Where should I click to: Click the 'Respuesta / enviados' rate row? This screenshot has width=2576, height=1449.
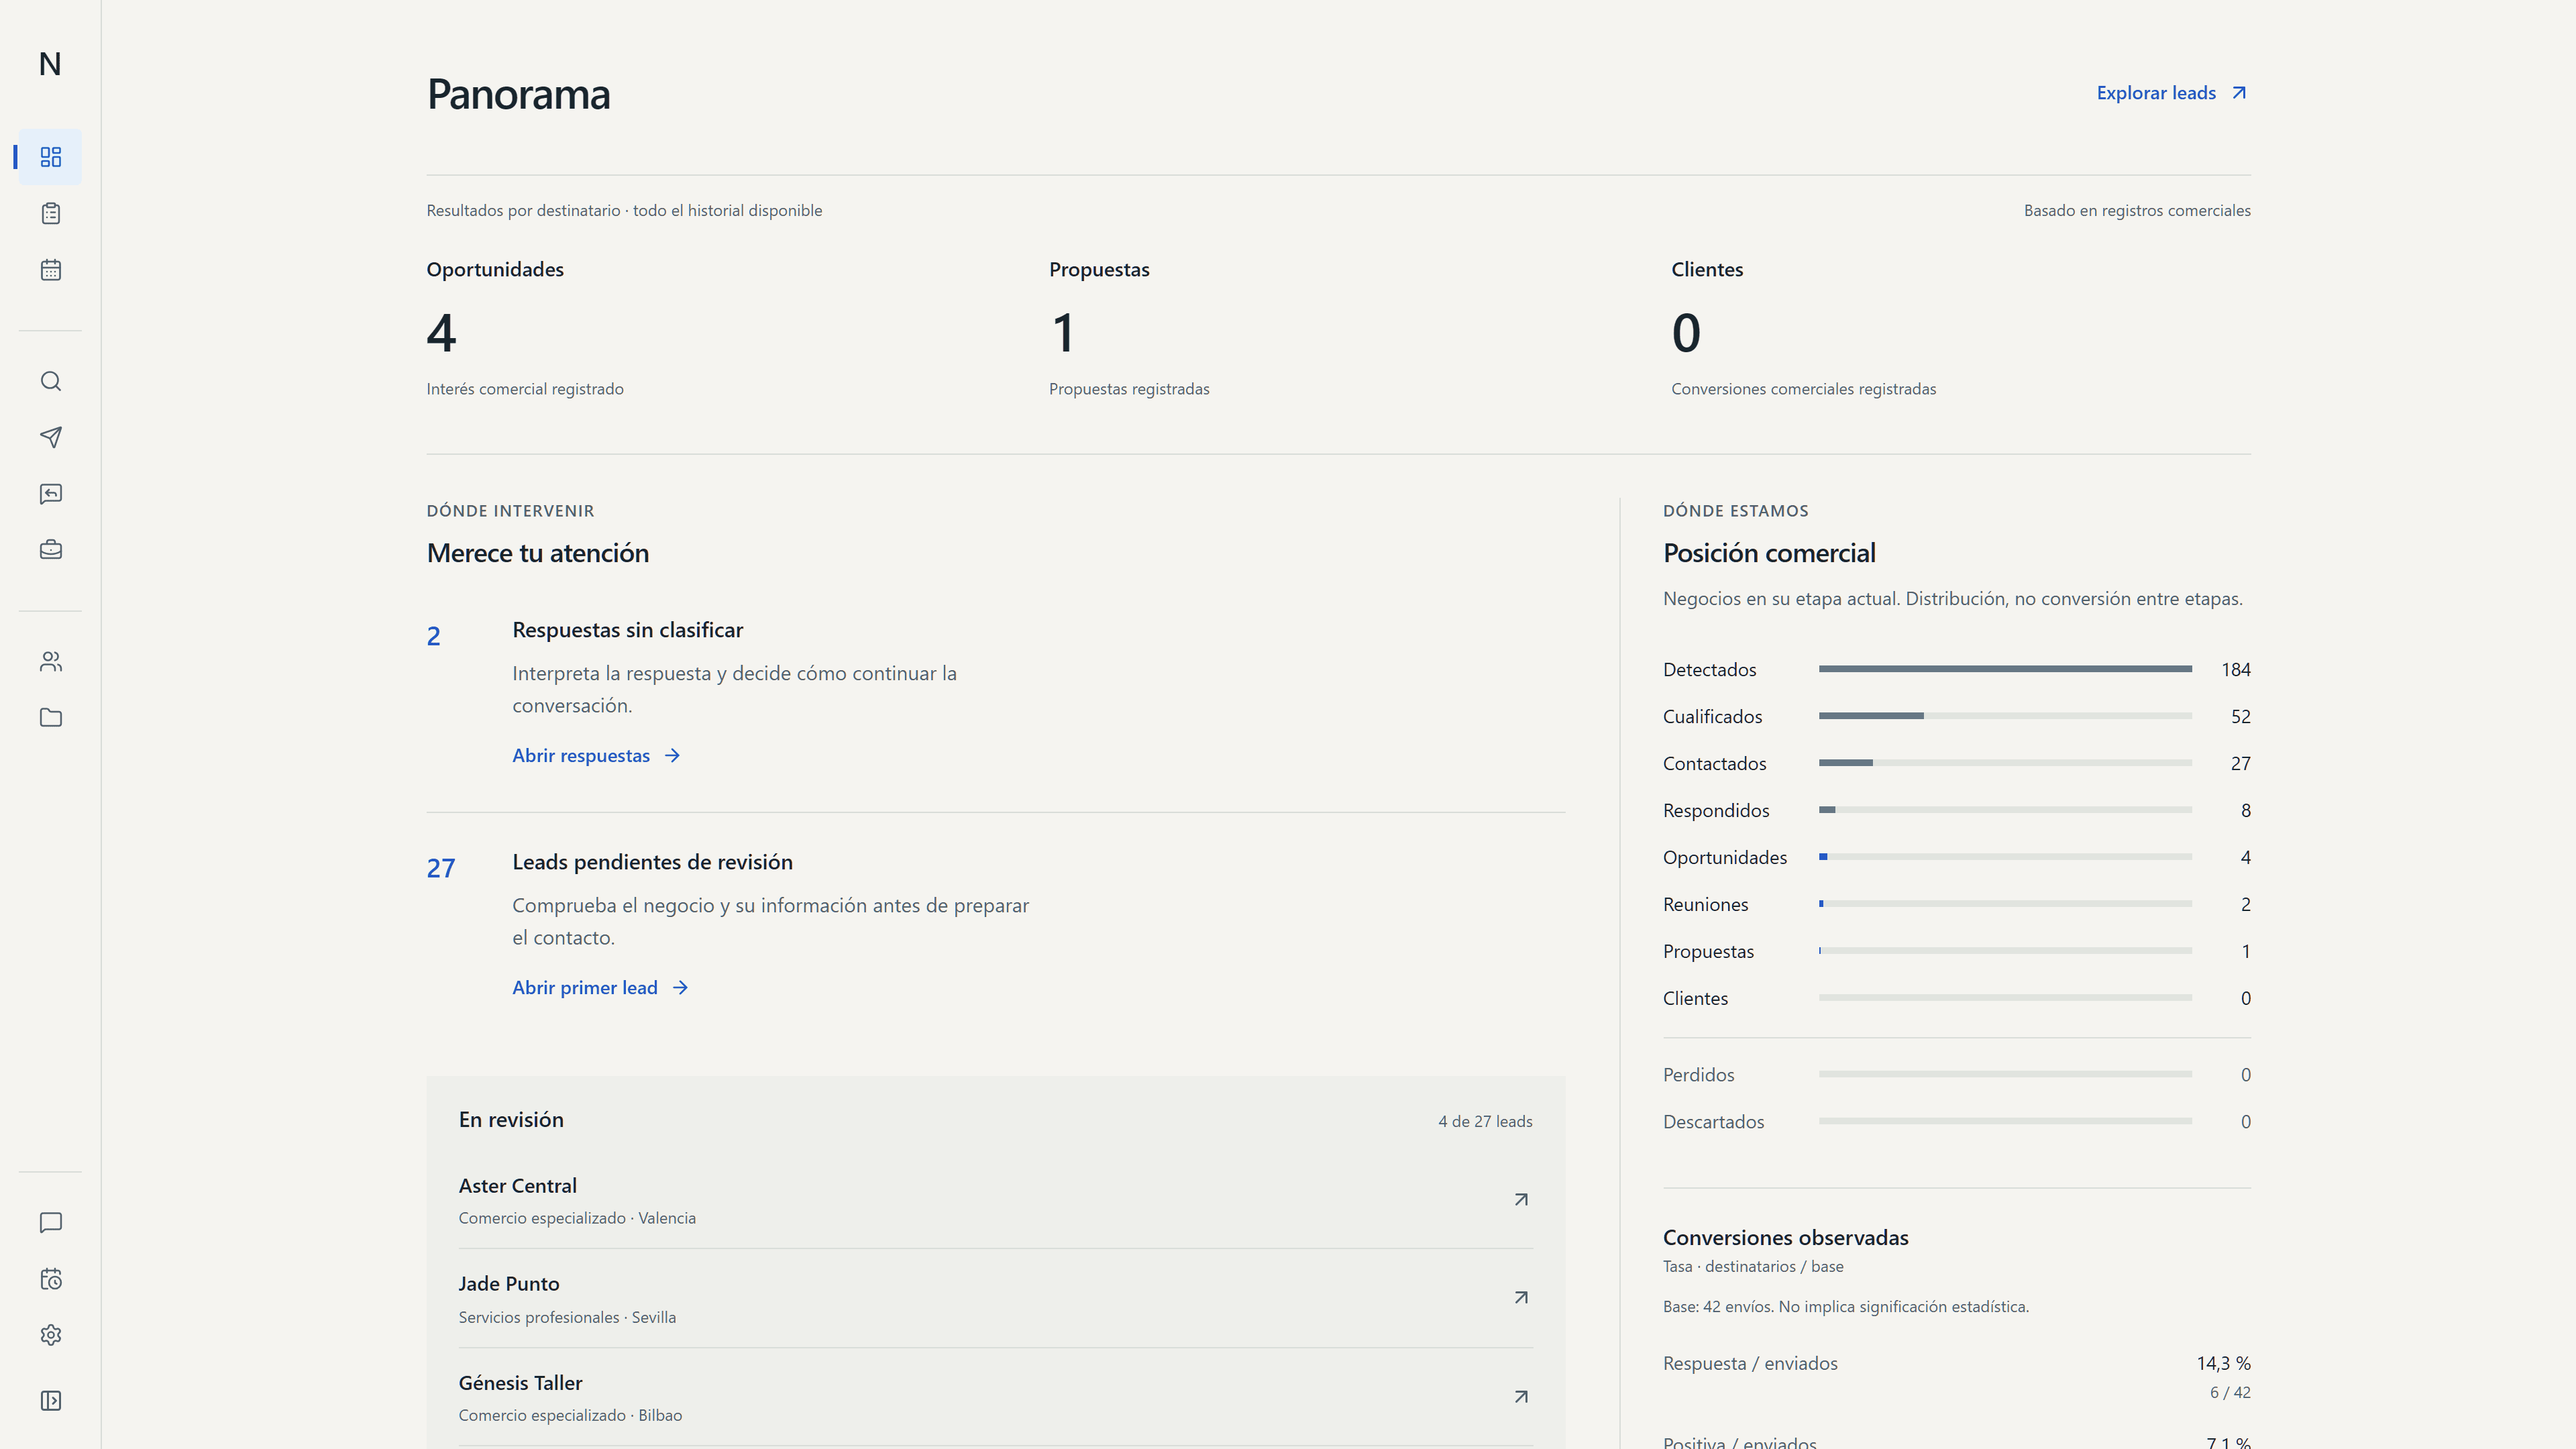coord(1956,1376)
